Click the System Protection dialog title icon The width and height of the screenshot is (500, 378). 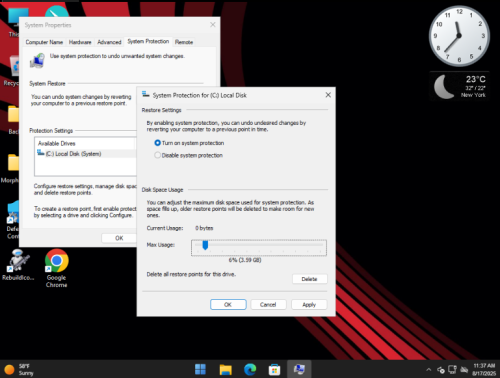(x=145, y=94)
